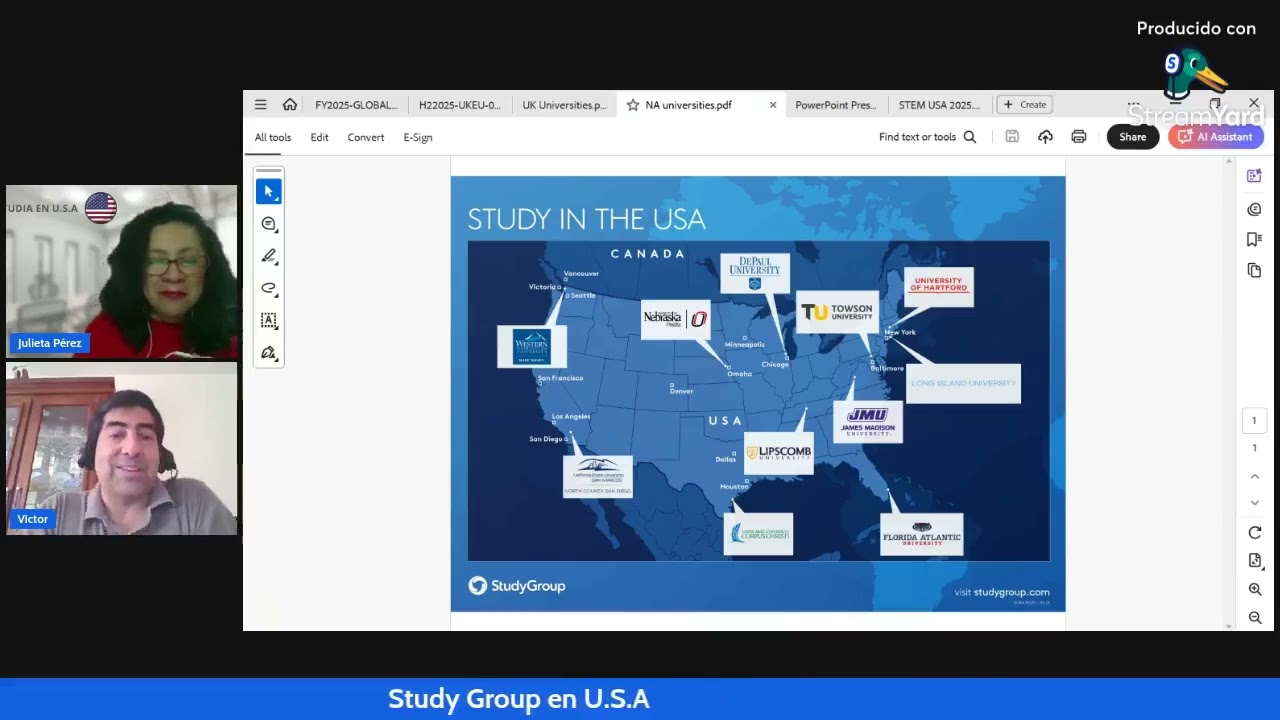This screenshot has width=1280, height=720.
Task: Select the add comment tool
Action: coord(268,224)
